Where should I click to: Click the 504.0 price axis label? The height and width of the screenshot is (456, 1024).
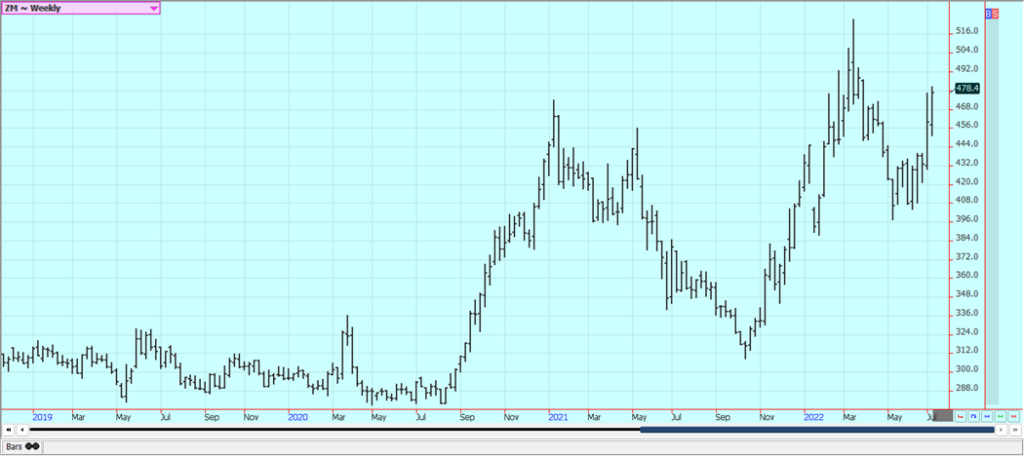(966, 50)
